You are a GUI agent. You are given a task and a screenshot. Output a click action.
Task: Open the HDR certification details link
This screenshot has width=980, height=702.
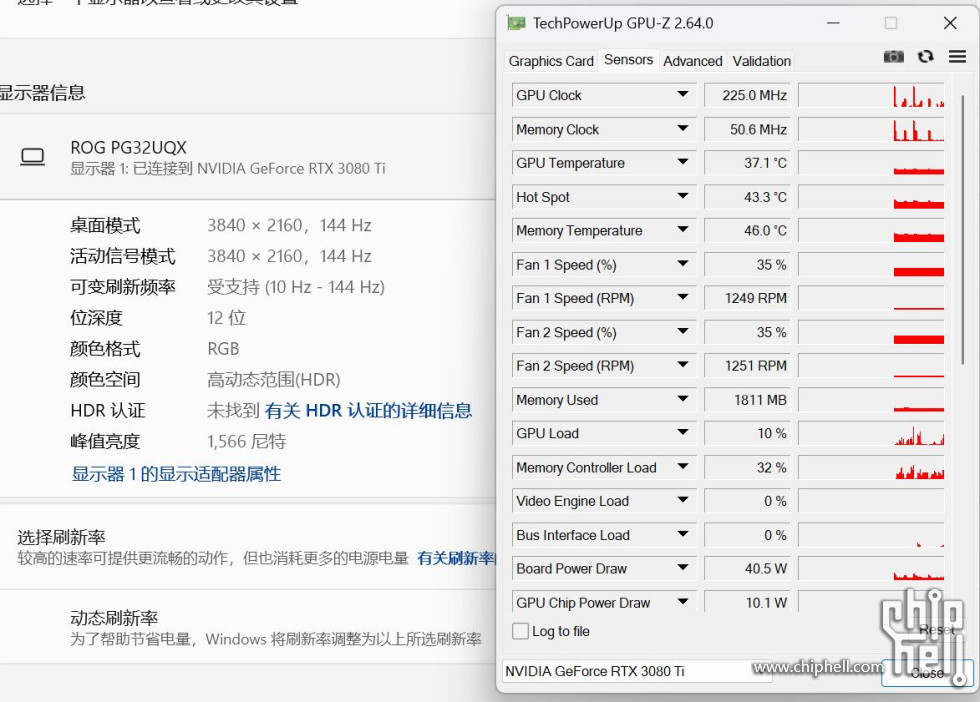368,411
